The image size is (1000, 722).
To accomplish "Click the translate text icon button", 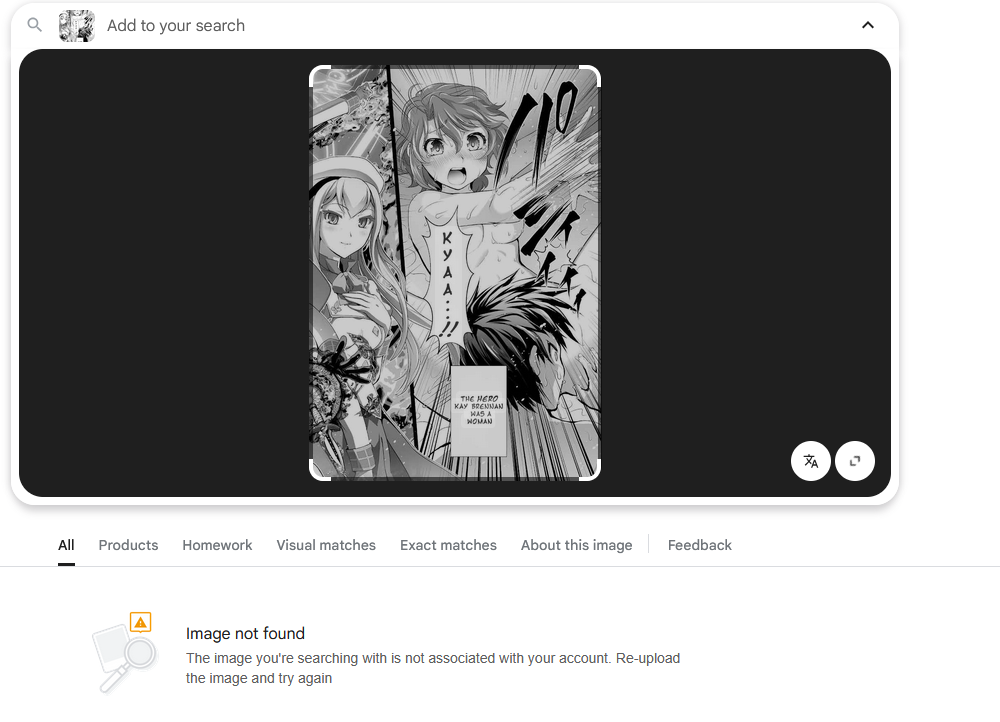I will (x=811, y=461).
